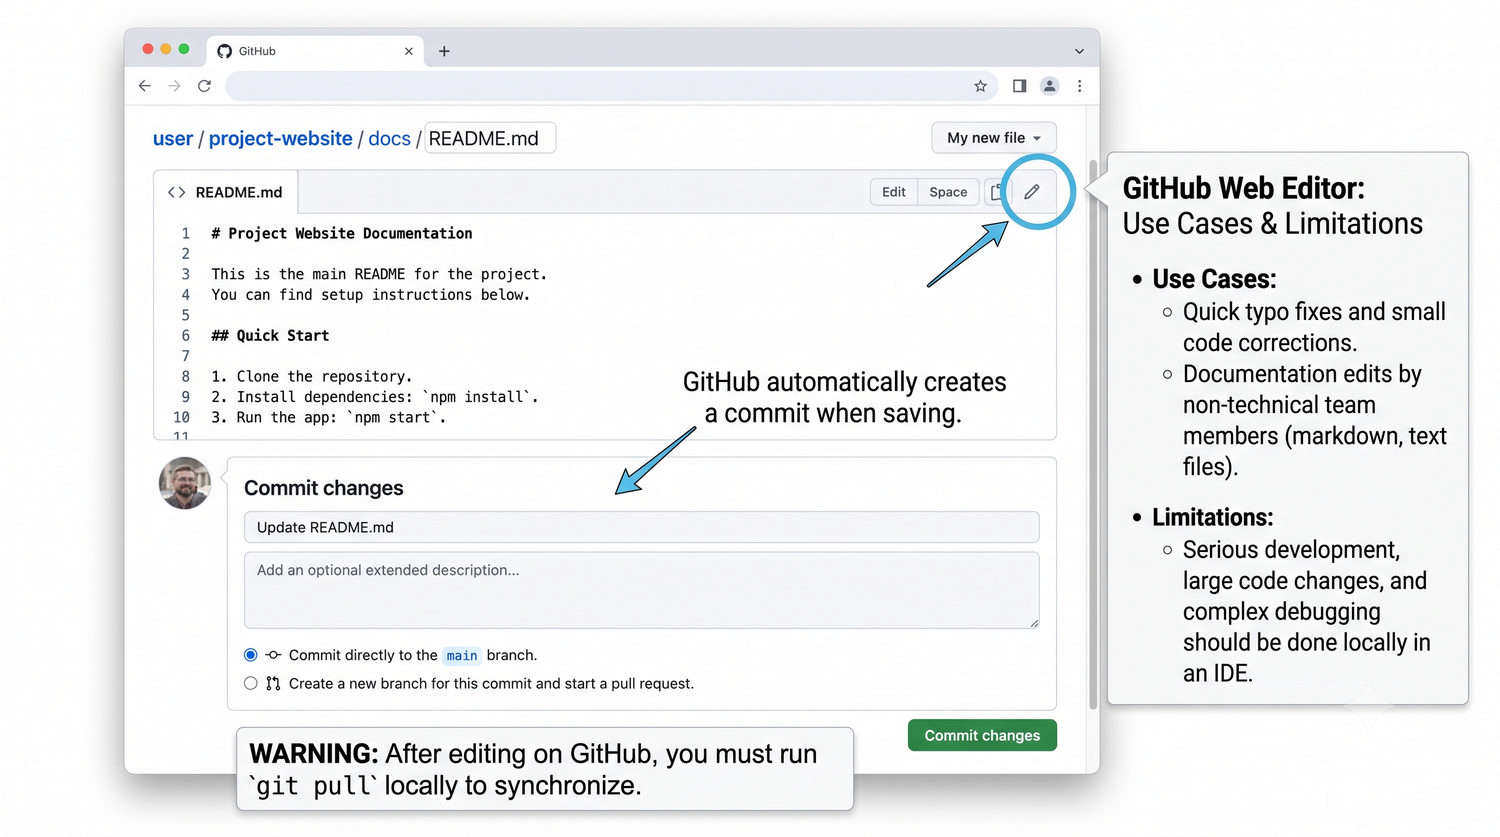Click the npm install code line
The height and width of the screenshot is (837, 1500).
point(374,397)
